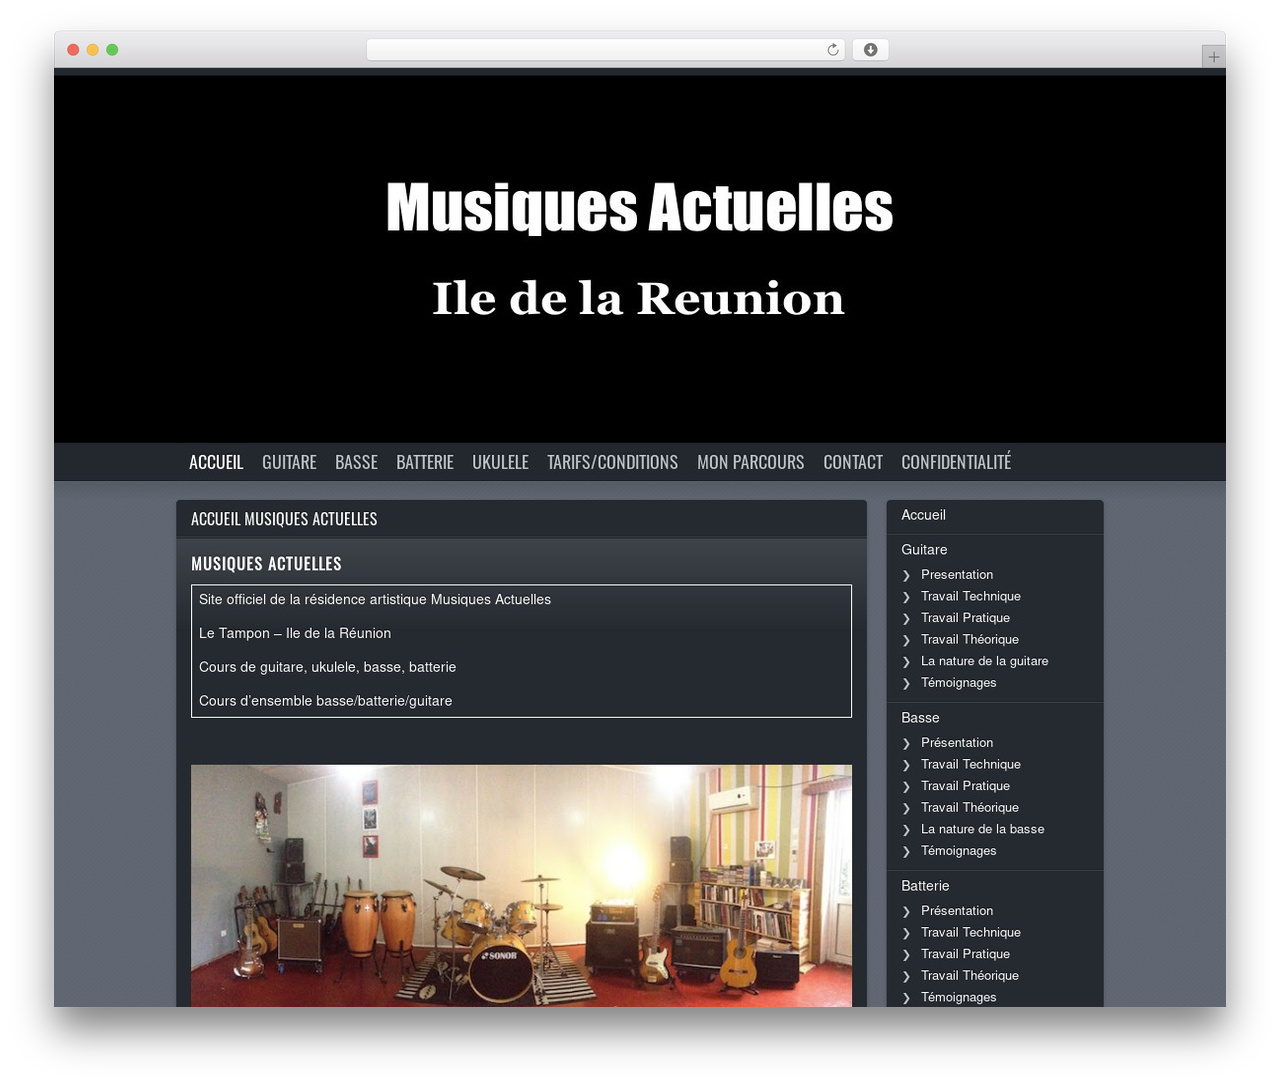Open a new tab with the plus button
This screenshot has height=1084, width=1280.
(x=1213, y=57)
